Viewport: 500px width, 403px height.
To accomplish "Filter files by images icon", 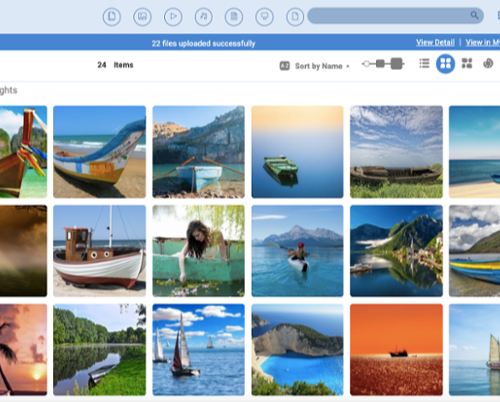I will (142, 16).
